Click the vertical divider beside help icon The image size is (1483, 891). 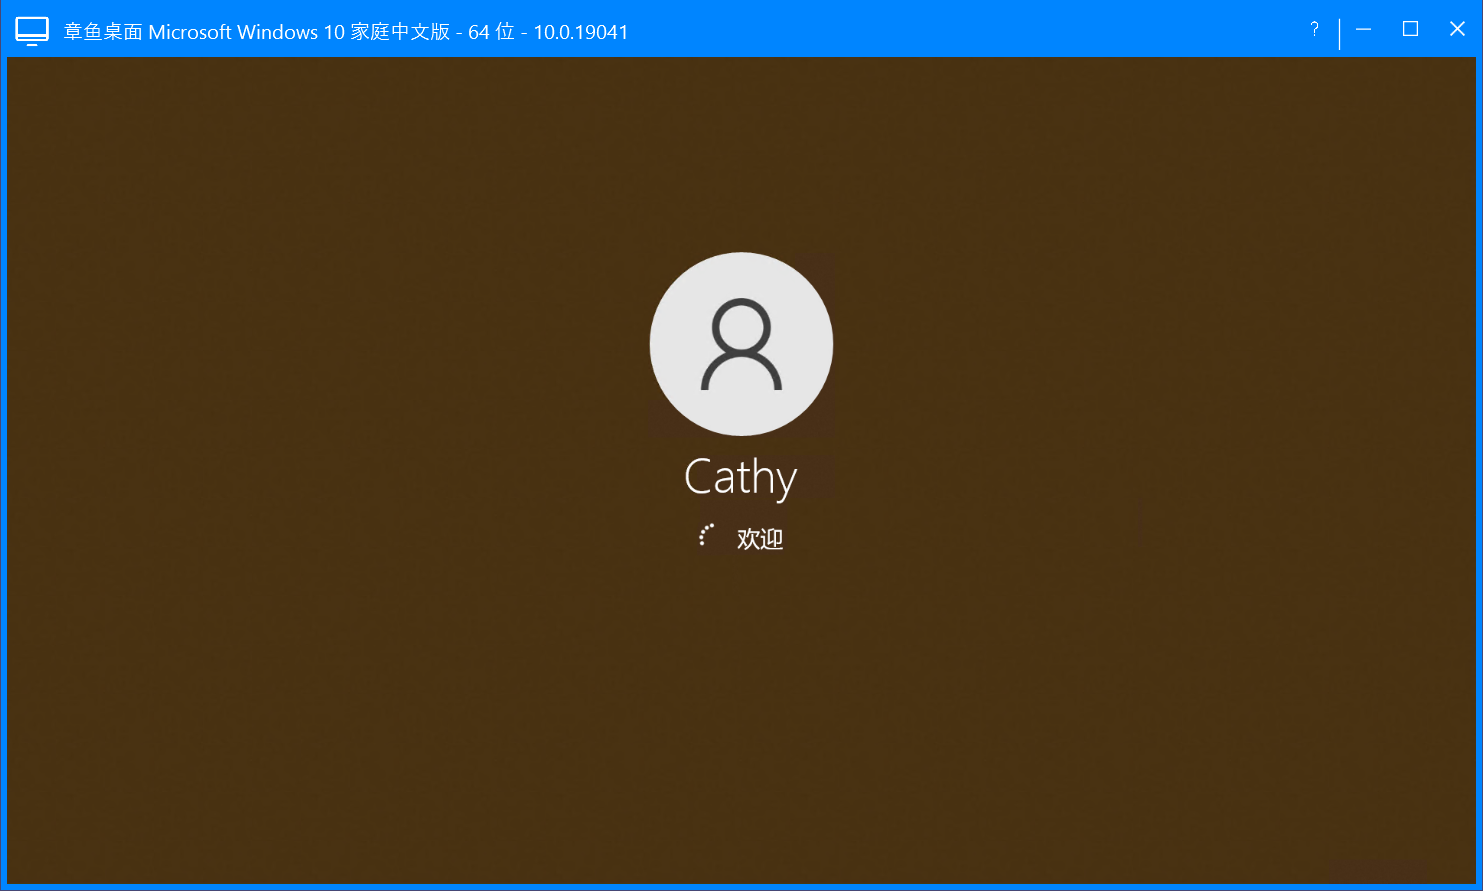pyautogui.click(x=1339, y=32)
